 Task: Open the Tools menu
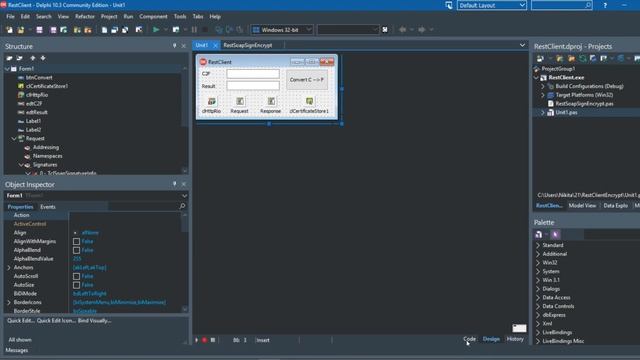coord(180,17)
